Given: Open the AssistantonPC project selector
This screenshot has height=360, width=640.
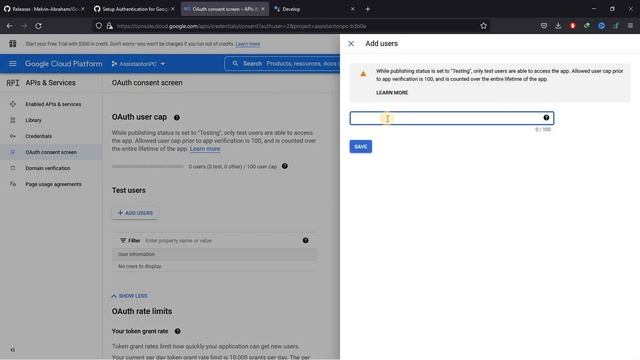Looking at the screenshot, I should [x=138, y=64].
